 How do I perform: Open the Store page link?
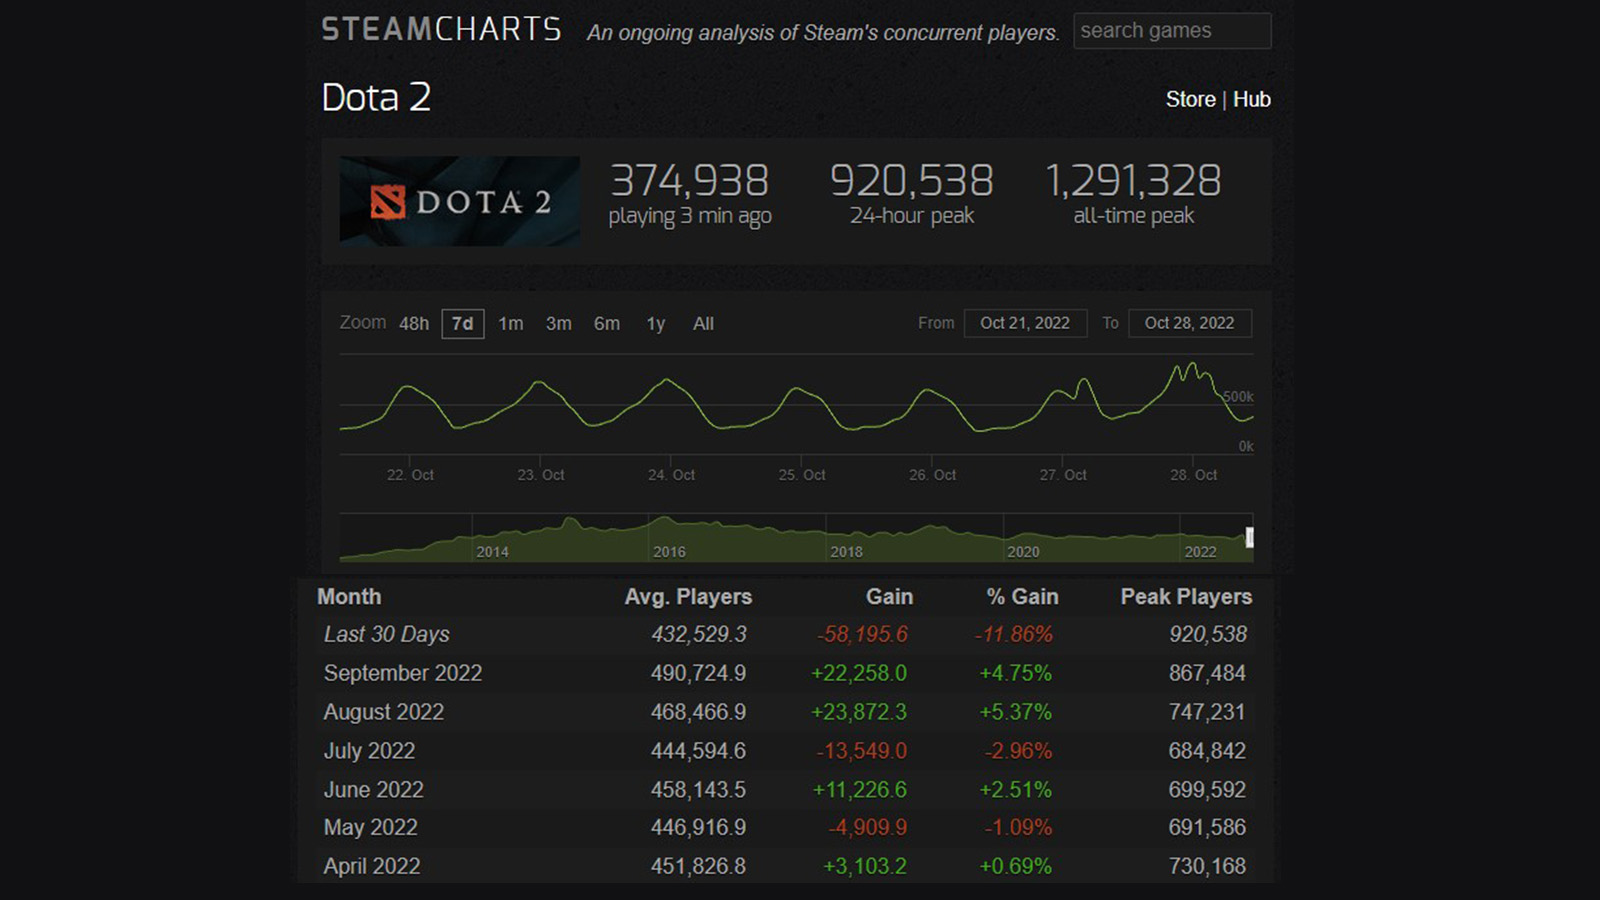1190,99
